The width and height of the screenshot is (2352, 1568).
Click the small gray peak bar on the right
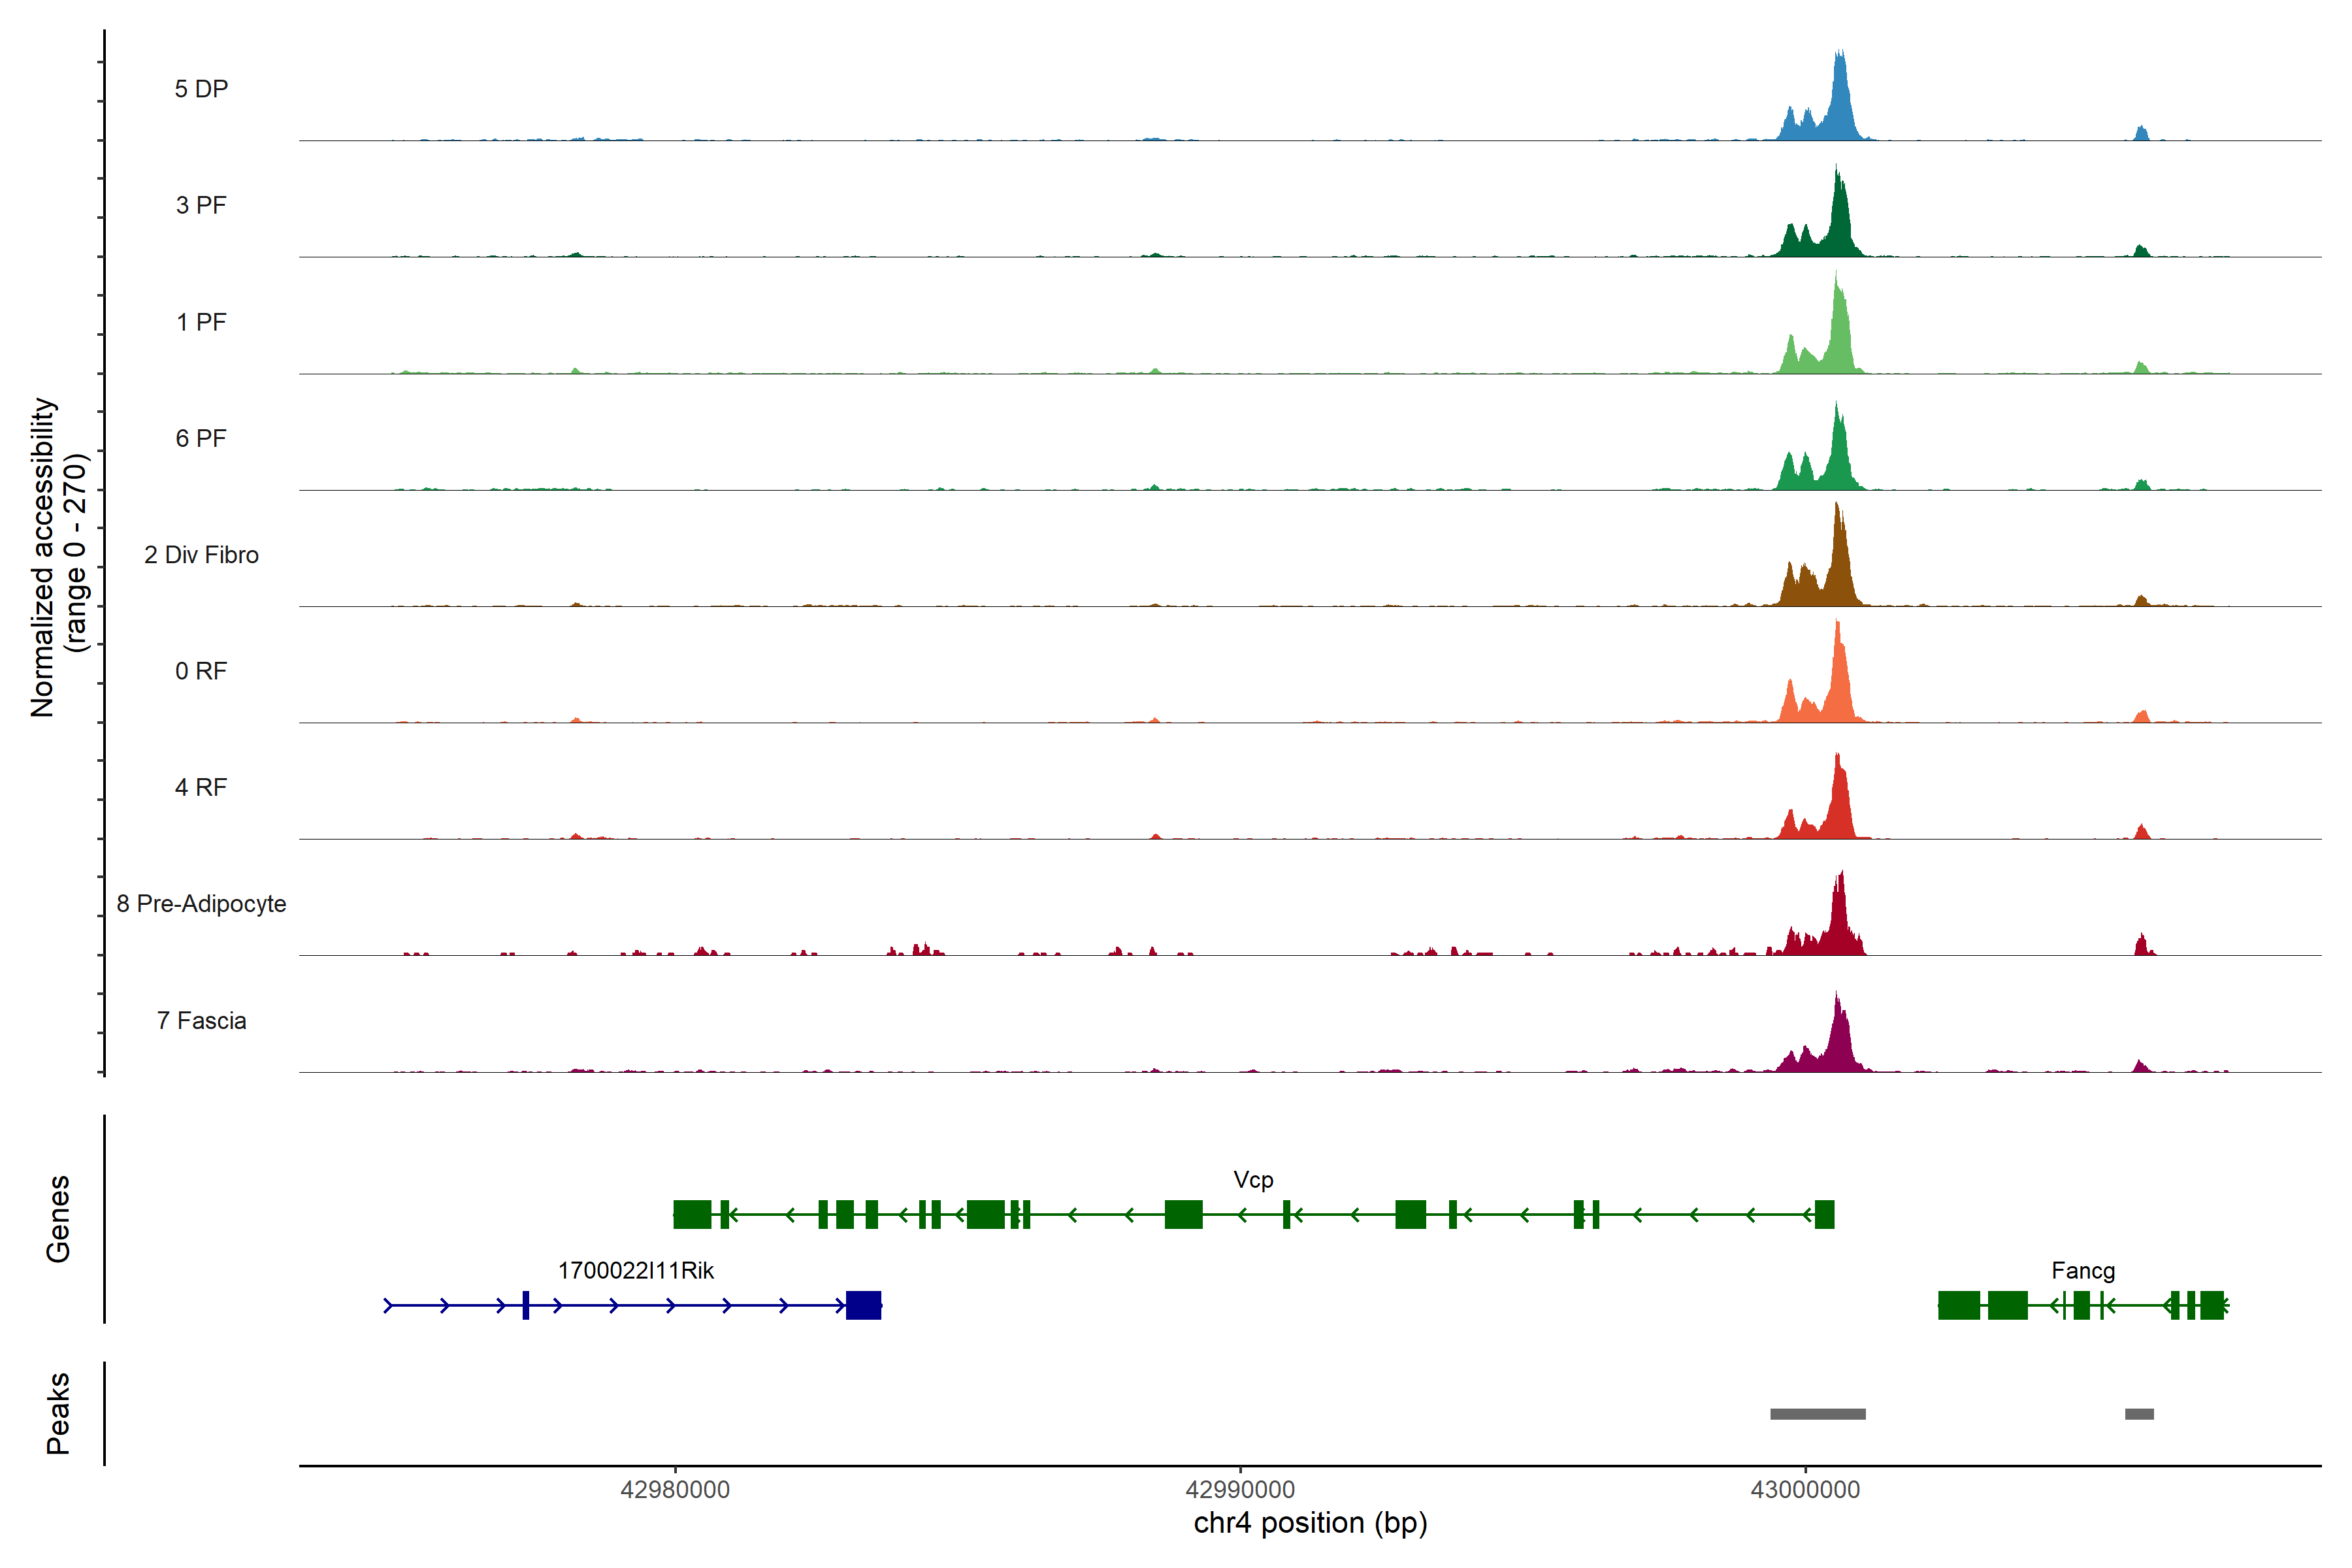point(2139,1414)
